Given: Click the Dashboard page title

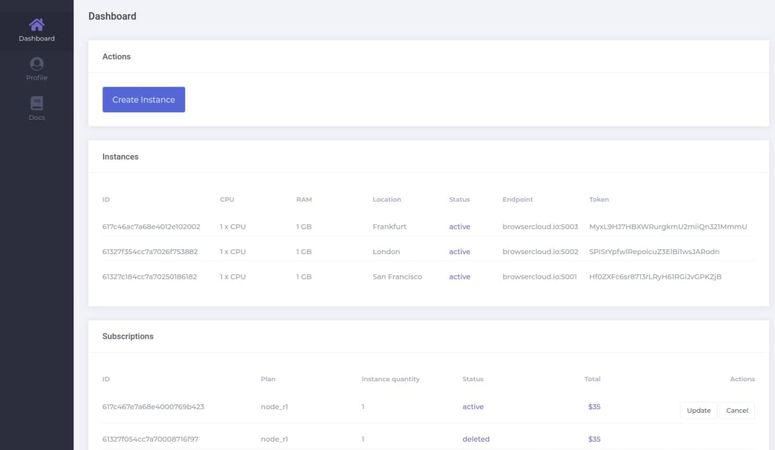Looking at the screenshot, I should (112, 16).
